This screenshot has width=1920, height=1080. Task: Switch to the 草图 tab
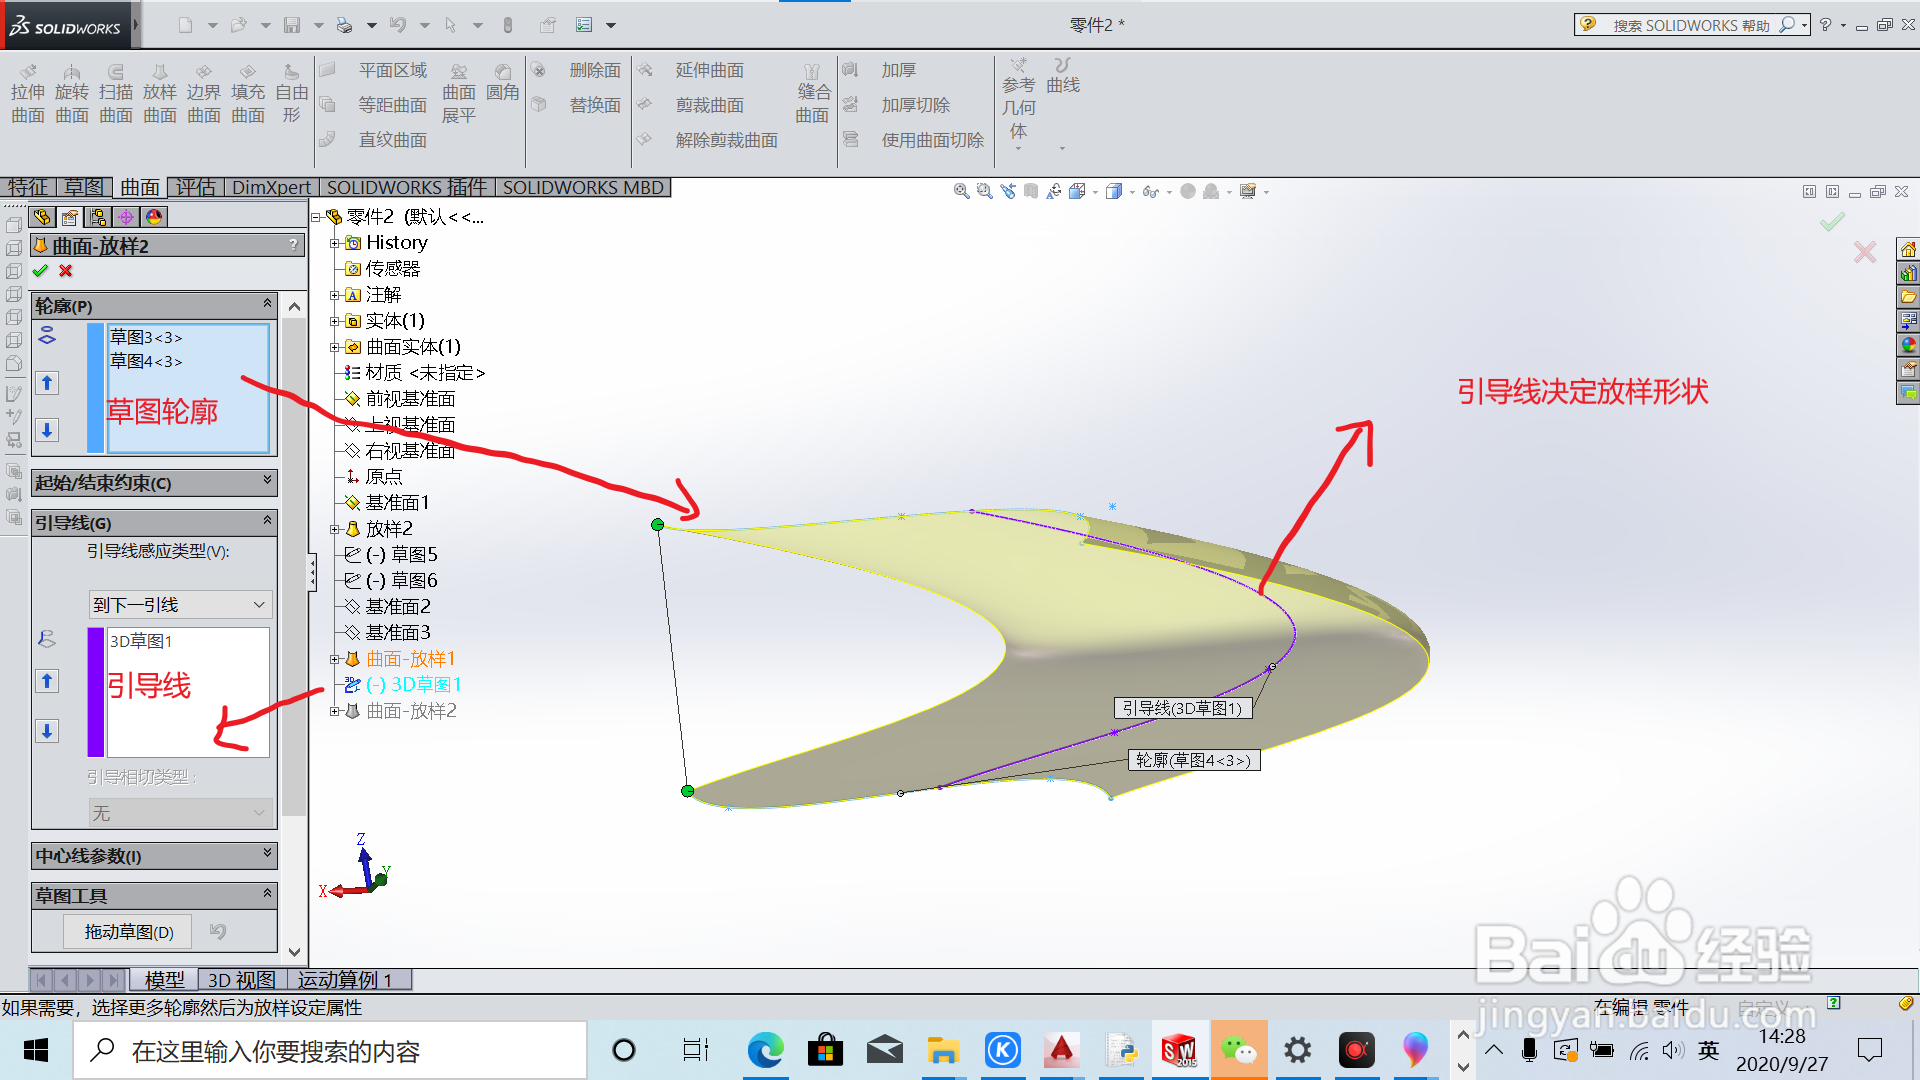click(x=84, y=187)
